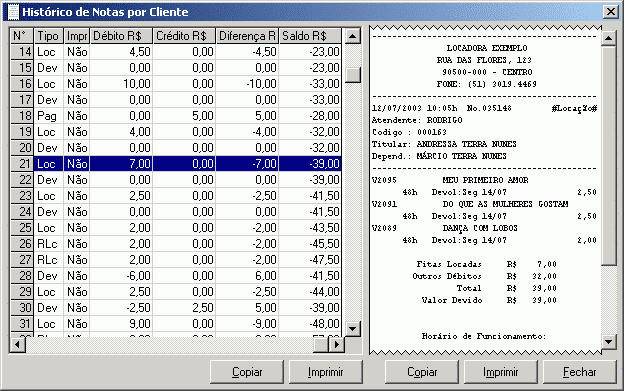Click the table vertical scrollbar up arrow
The width and height of the screenshot is (624, 391).
pos(353,36)
